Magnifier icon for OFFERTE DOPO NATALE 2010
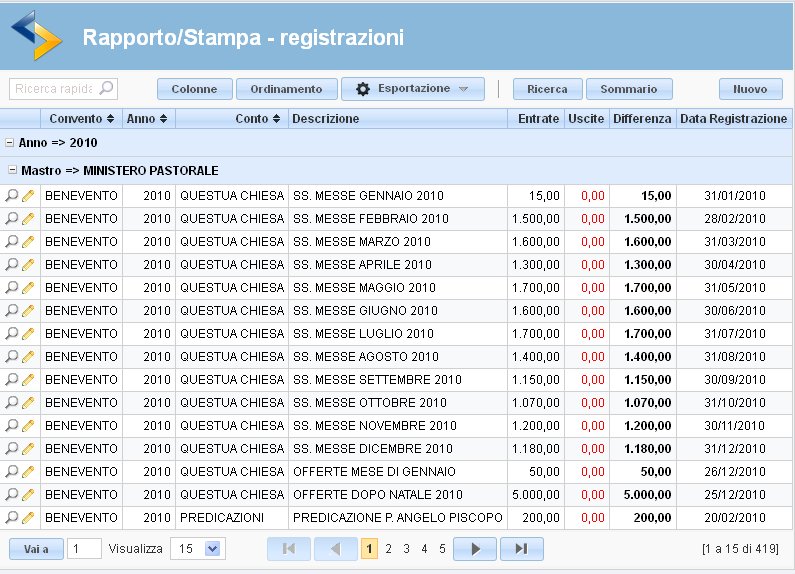The width and height of the screenshot is (795, 574). pyautogui.click(x=11, y=494)
